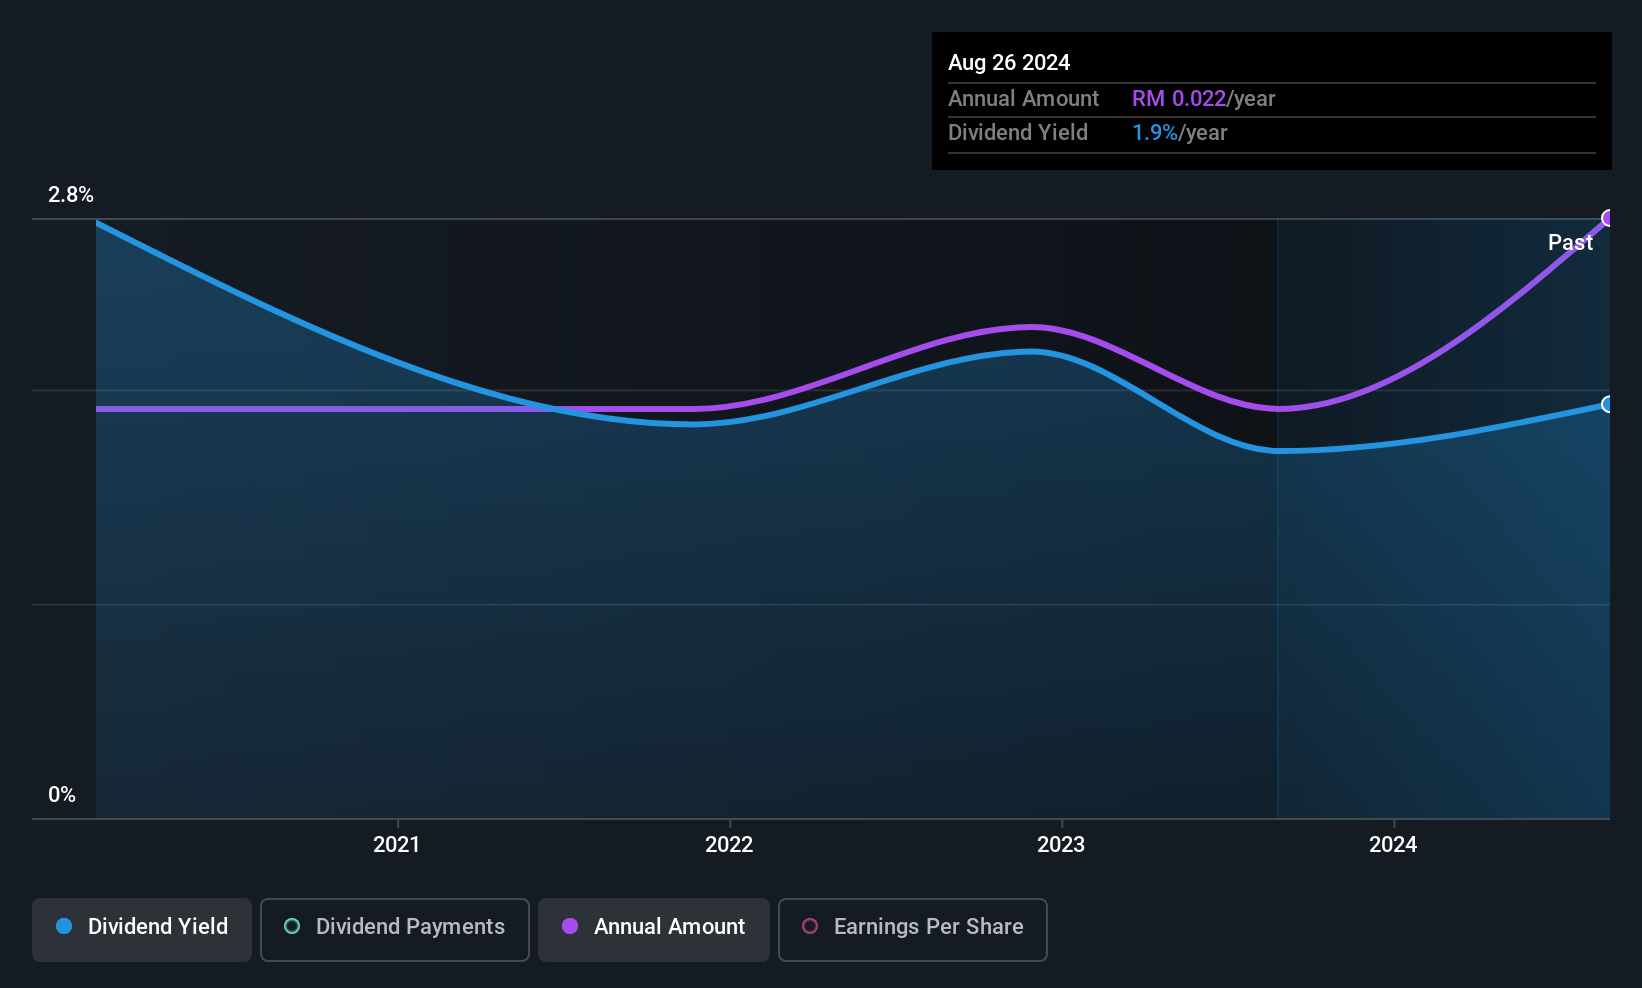Select the purple Annual Amount endpoint marker
Viewport: 1642px width, 988px height.
tap(1608, 218)
